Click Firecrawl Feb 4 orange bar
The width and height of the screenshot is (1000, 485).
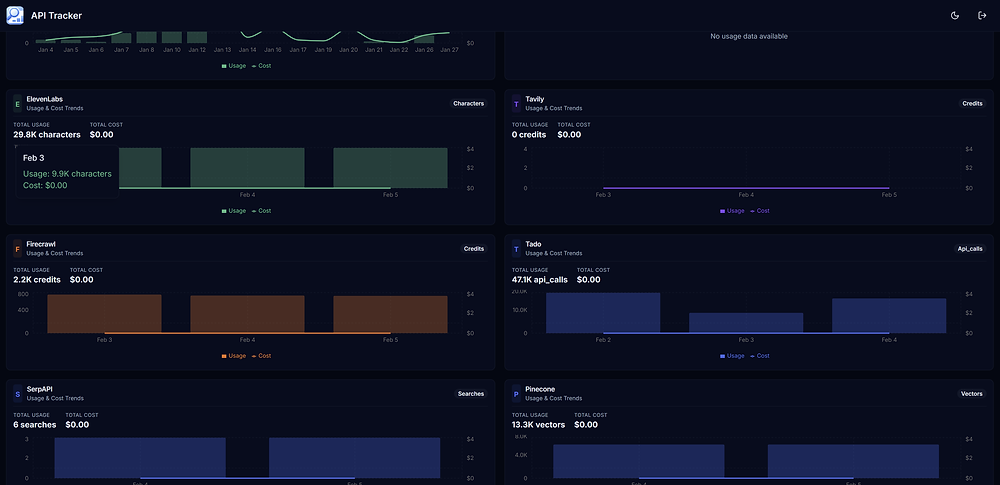pos(247,314)
